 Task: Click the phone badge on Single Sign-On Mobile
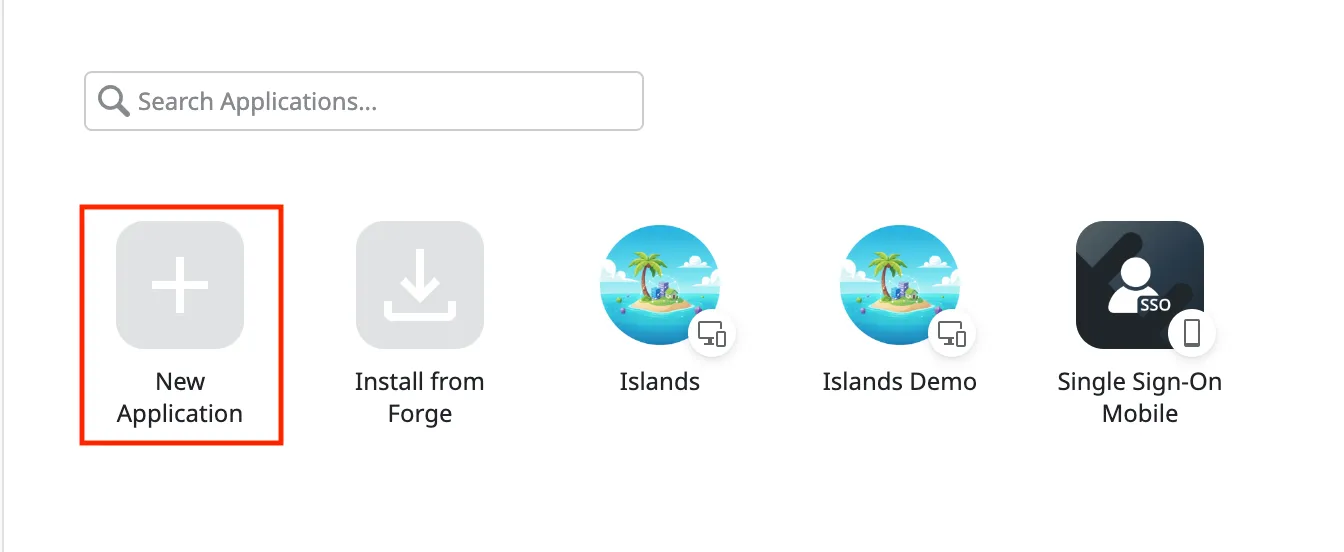(x=1192, y=334)
